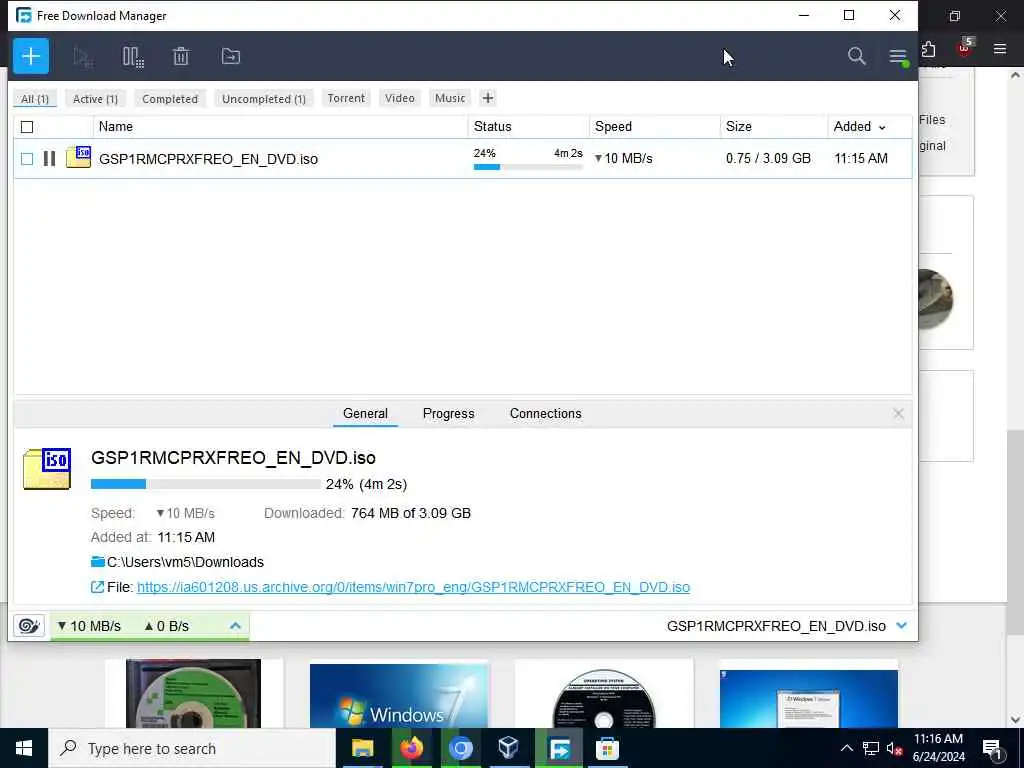
Task: Show the Active (1) filter
Action: click(x=95, y=99)
